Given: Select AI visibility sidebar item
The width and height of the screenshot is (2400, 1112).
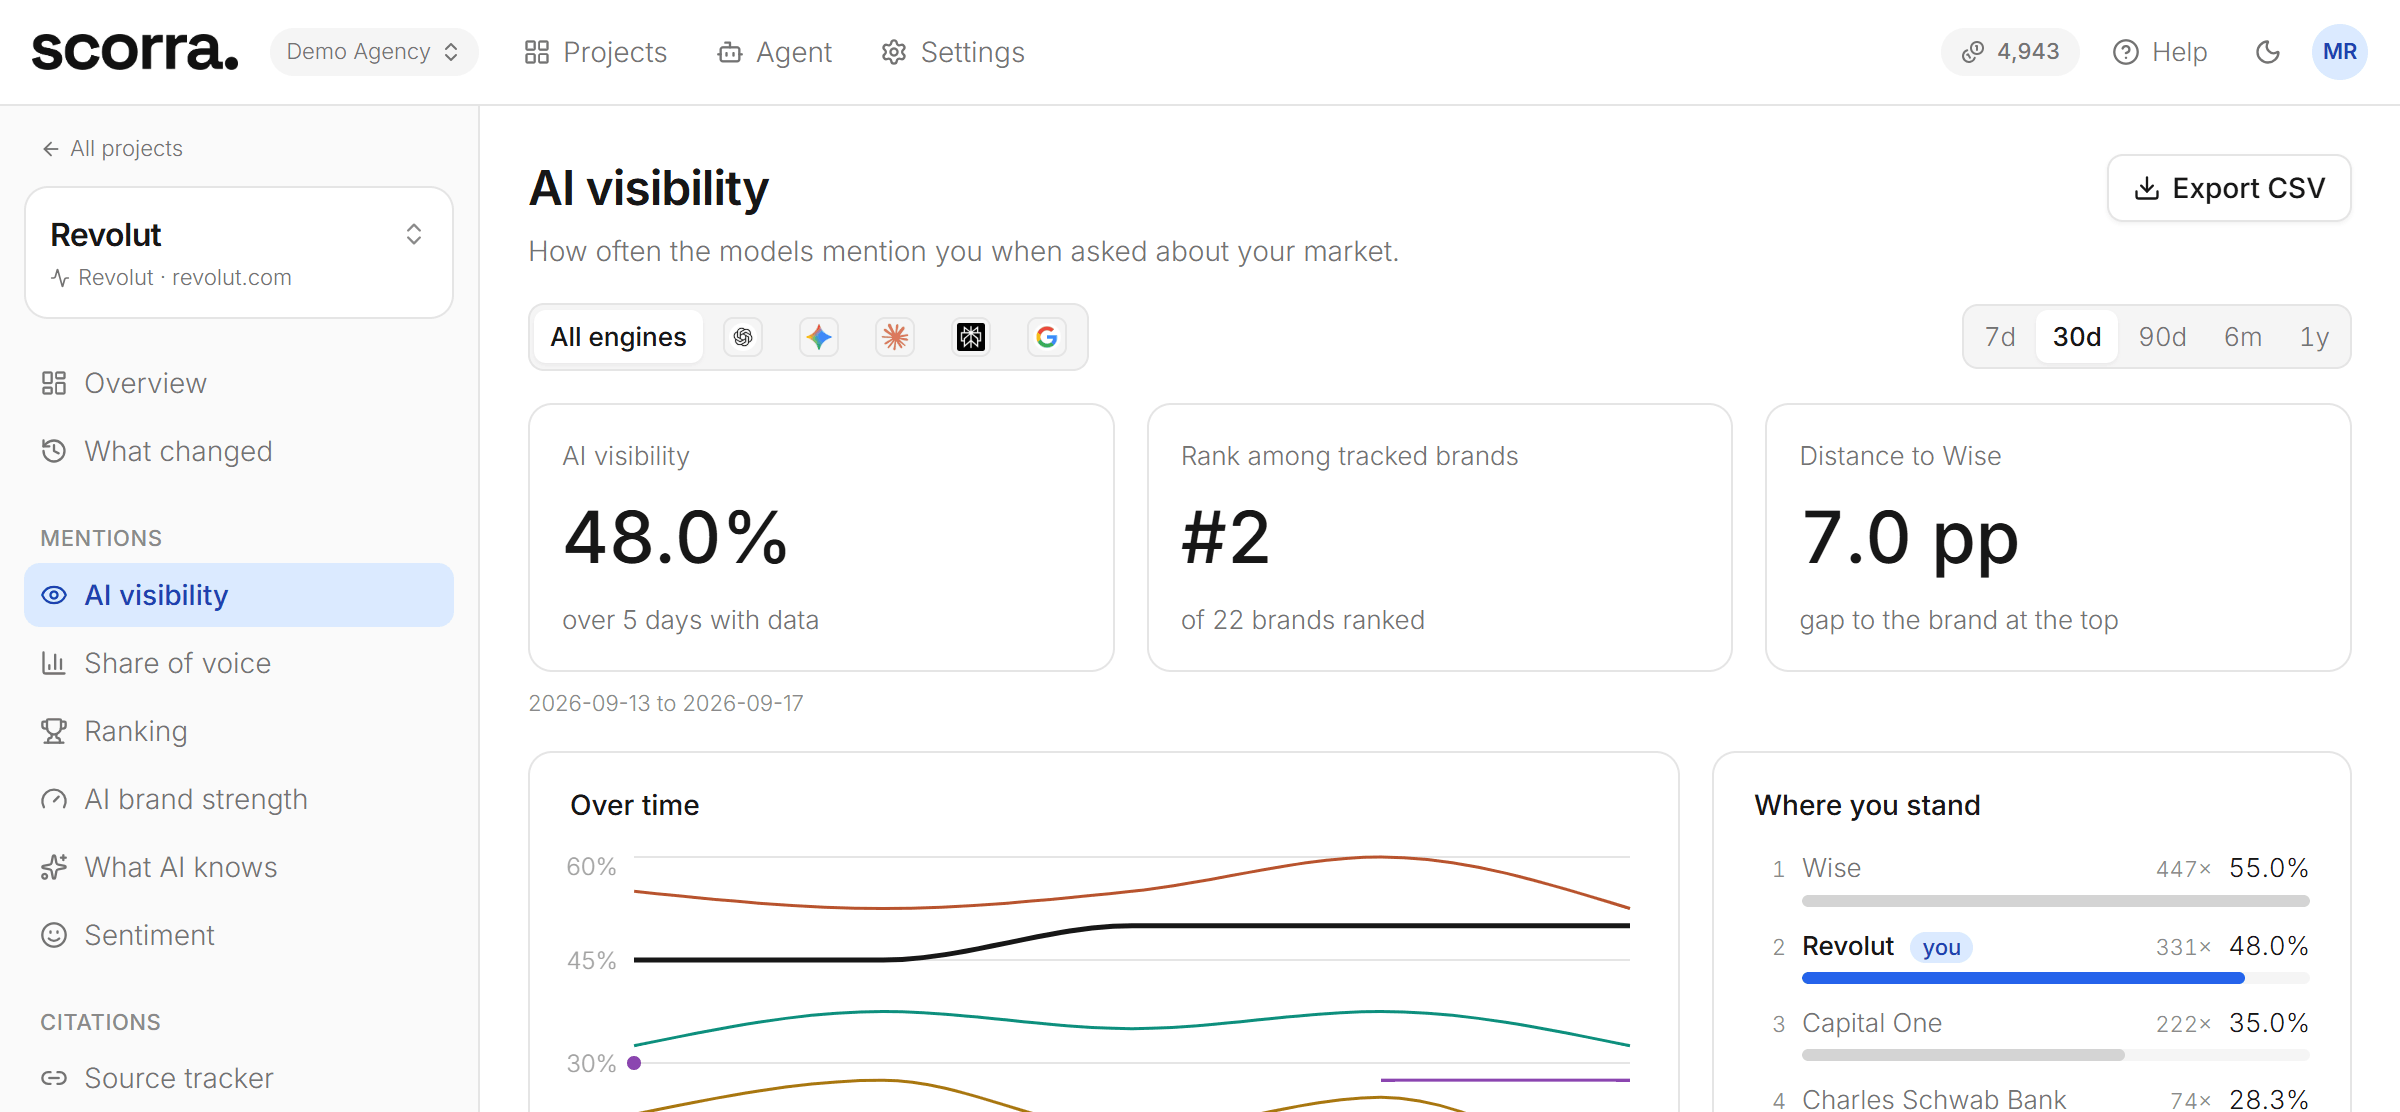Looking at the screenshot, I should coord(239,595).
